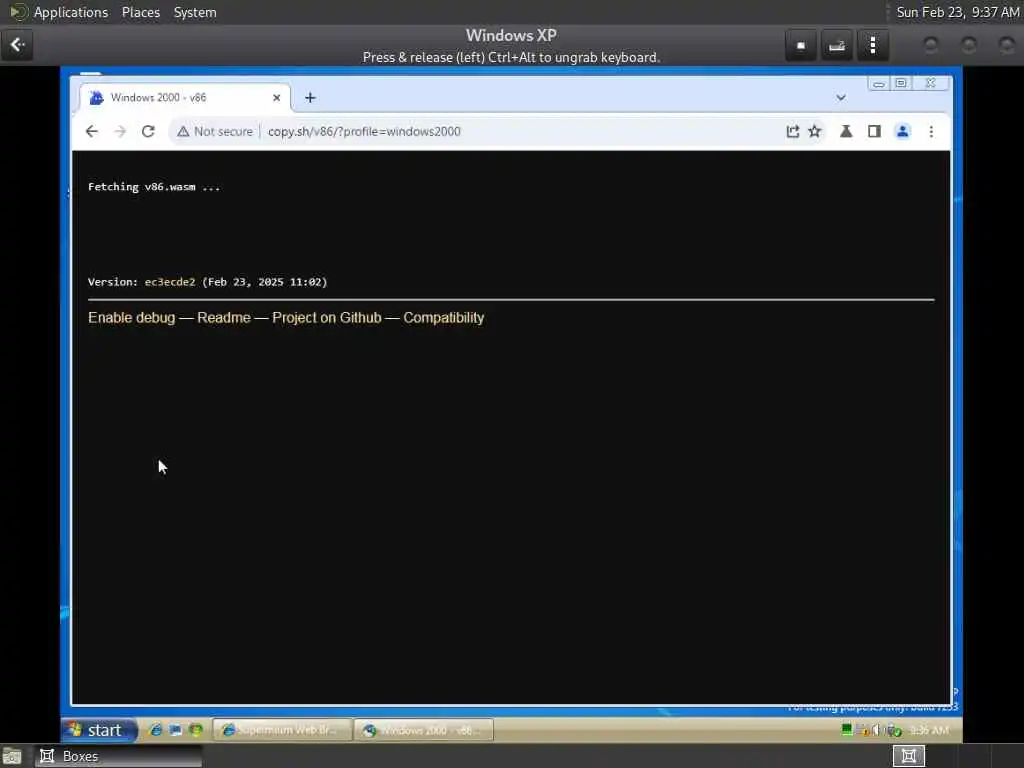Bookmark this tab with the star
The height and width of the screenshot is (768, 1024).
[x=814, y=131]
